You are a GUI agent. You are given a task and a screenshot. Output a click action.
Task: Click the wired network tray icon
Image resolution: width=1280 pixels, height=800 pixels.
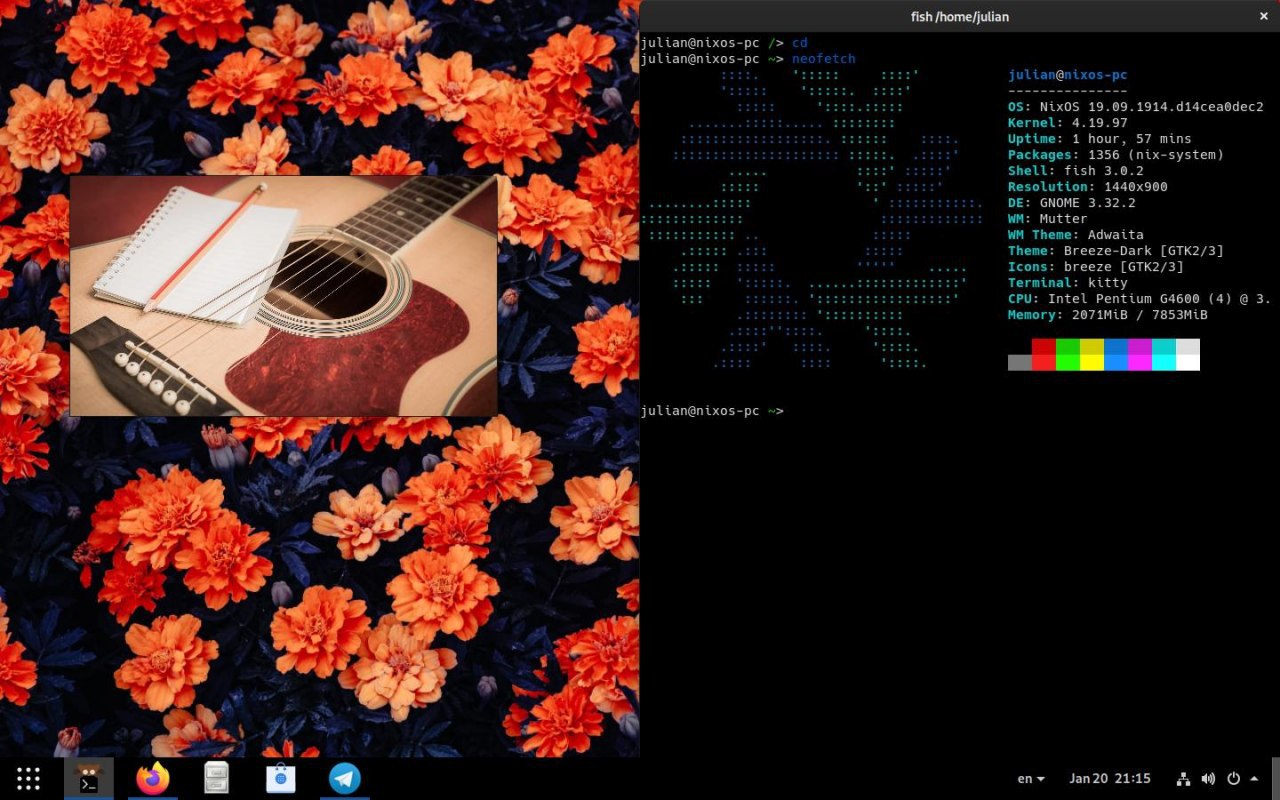click(x=1184, y=778)
